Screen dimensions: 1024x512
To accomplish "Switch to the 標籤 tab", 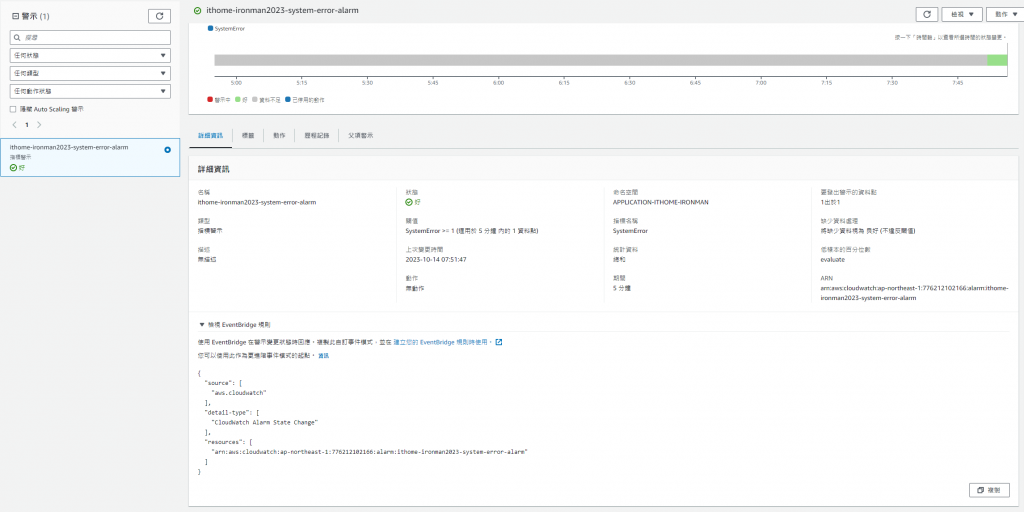I will click(248, 135).
